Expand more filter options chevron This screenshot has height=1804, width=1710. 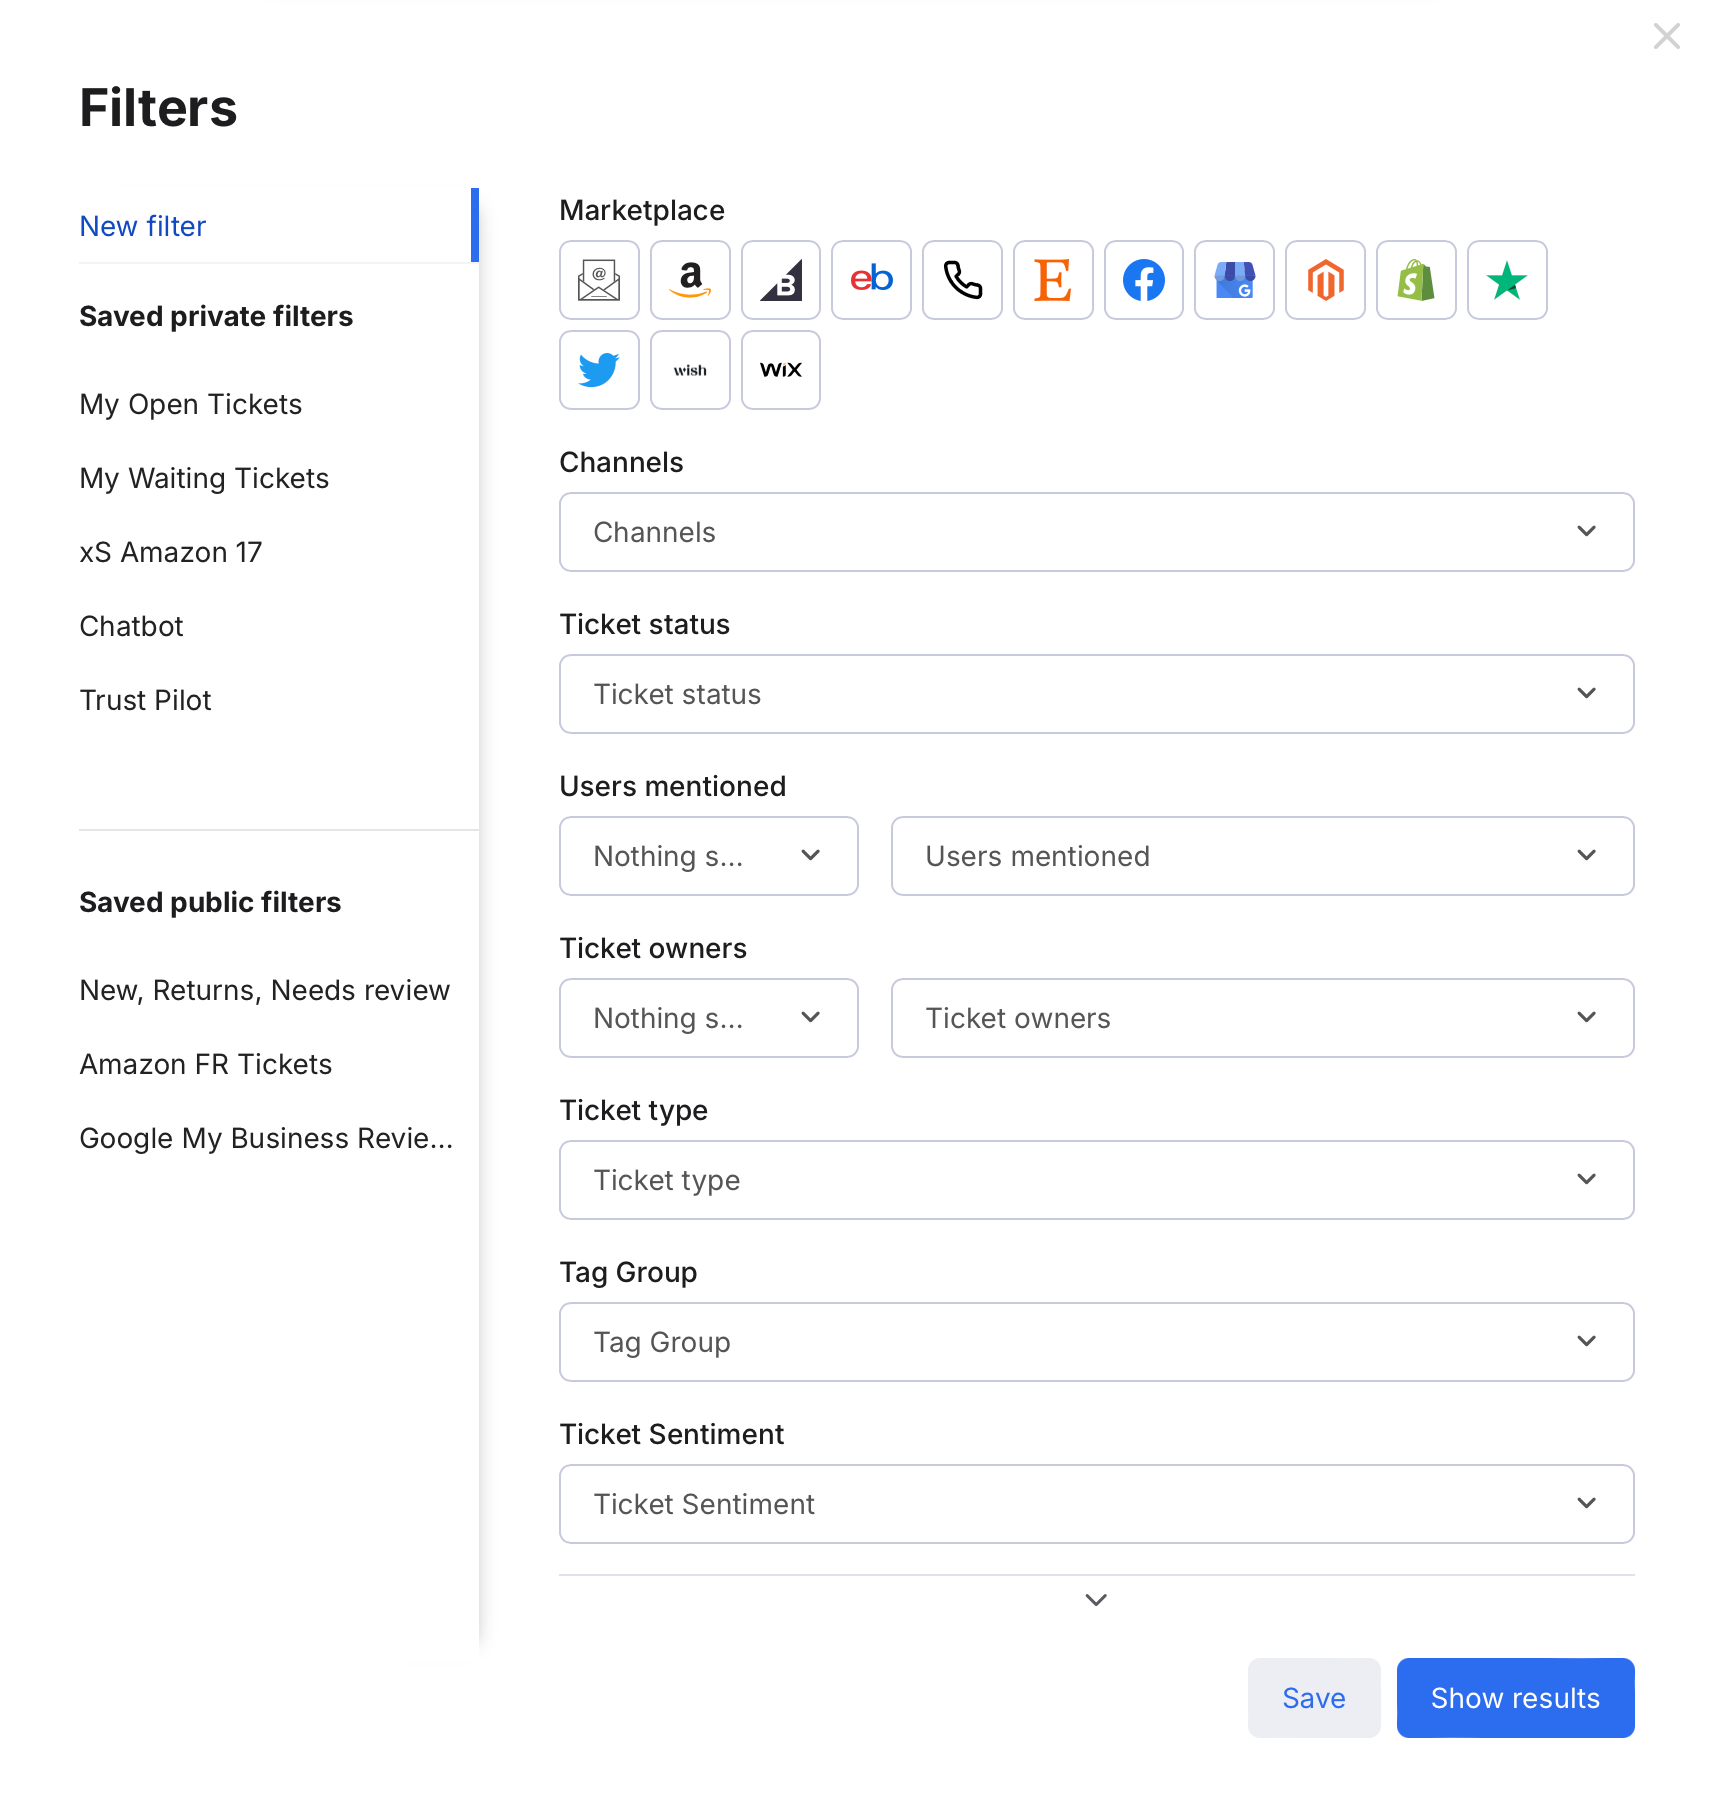click(1096, 1600)
